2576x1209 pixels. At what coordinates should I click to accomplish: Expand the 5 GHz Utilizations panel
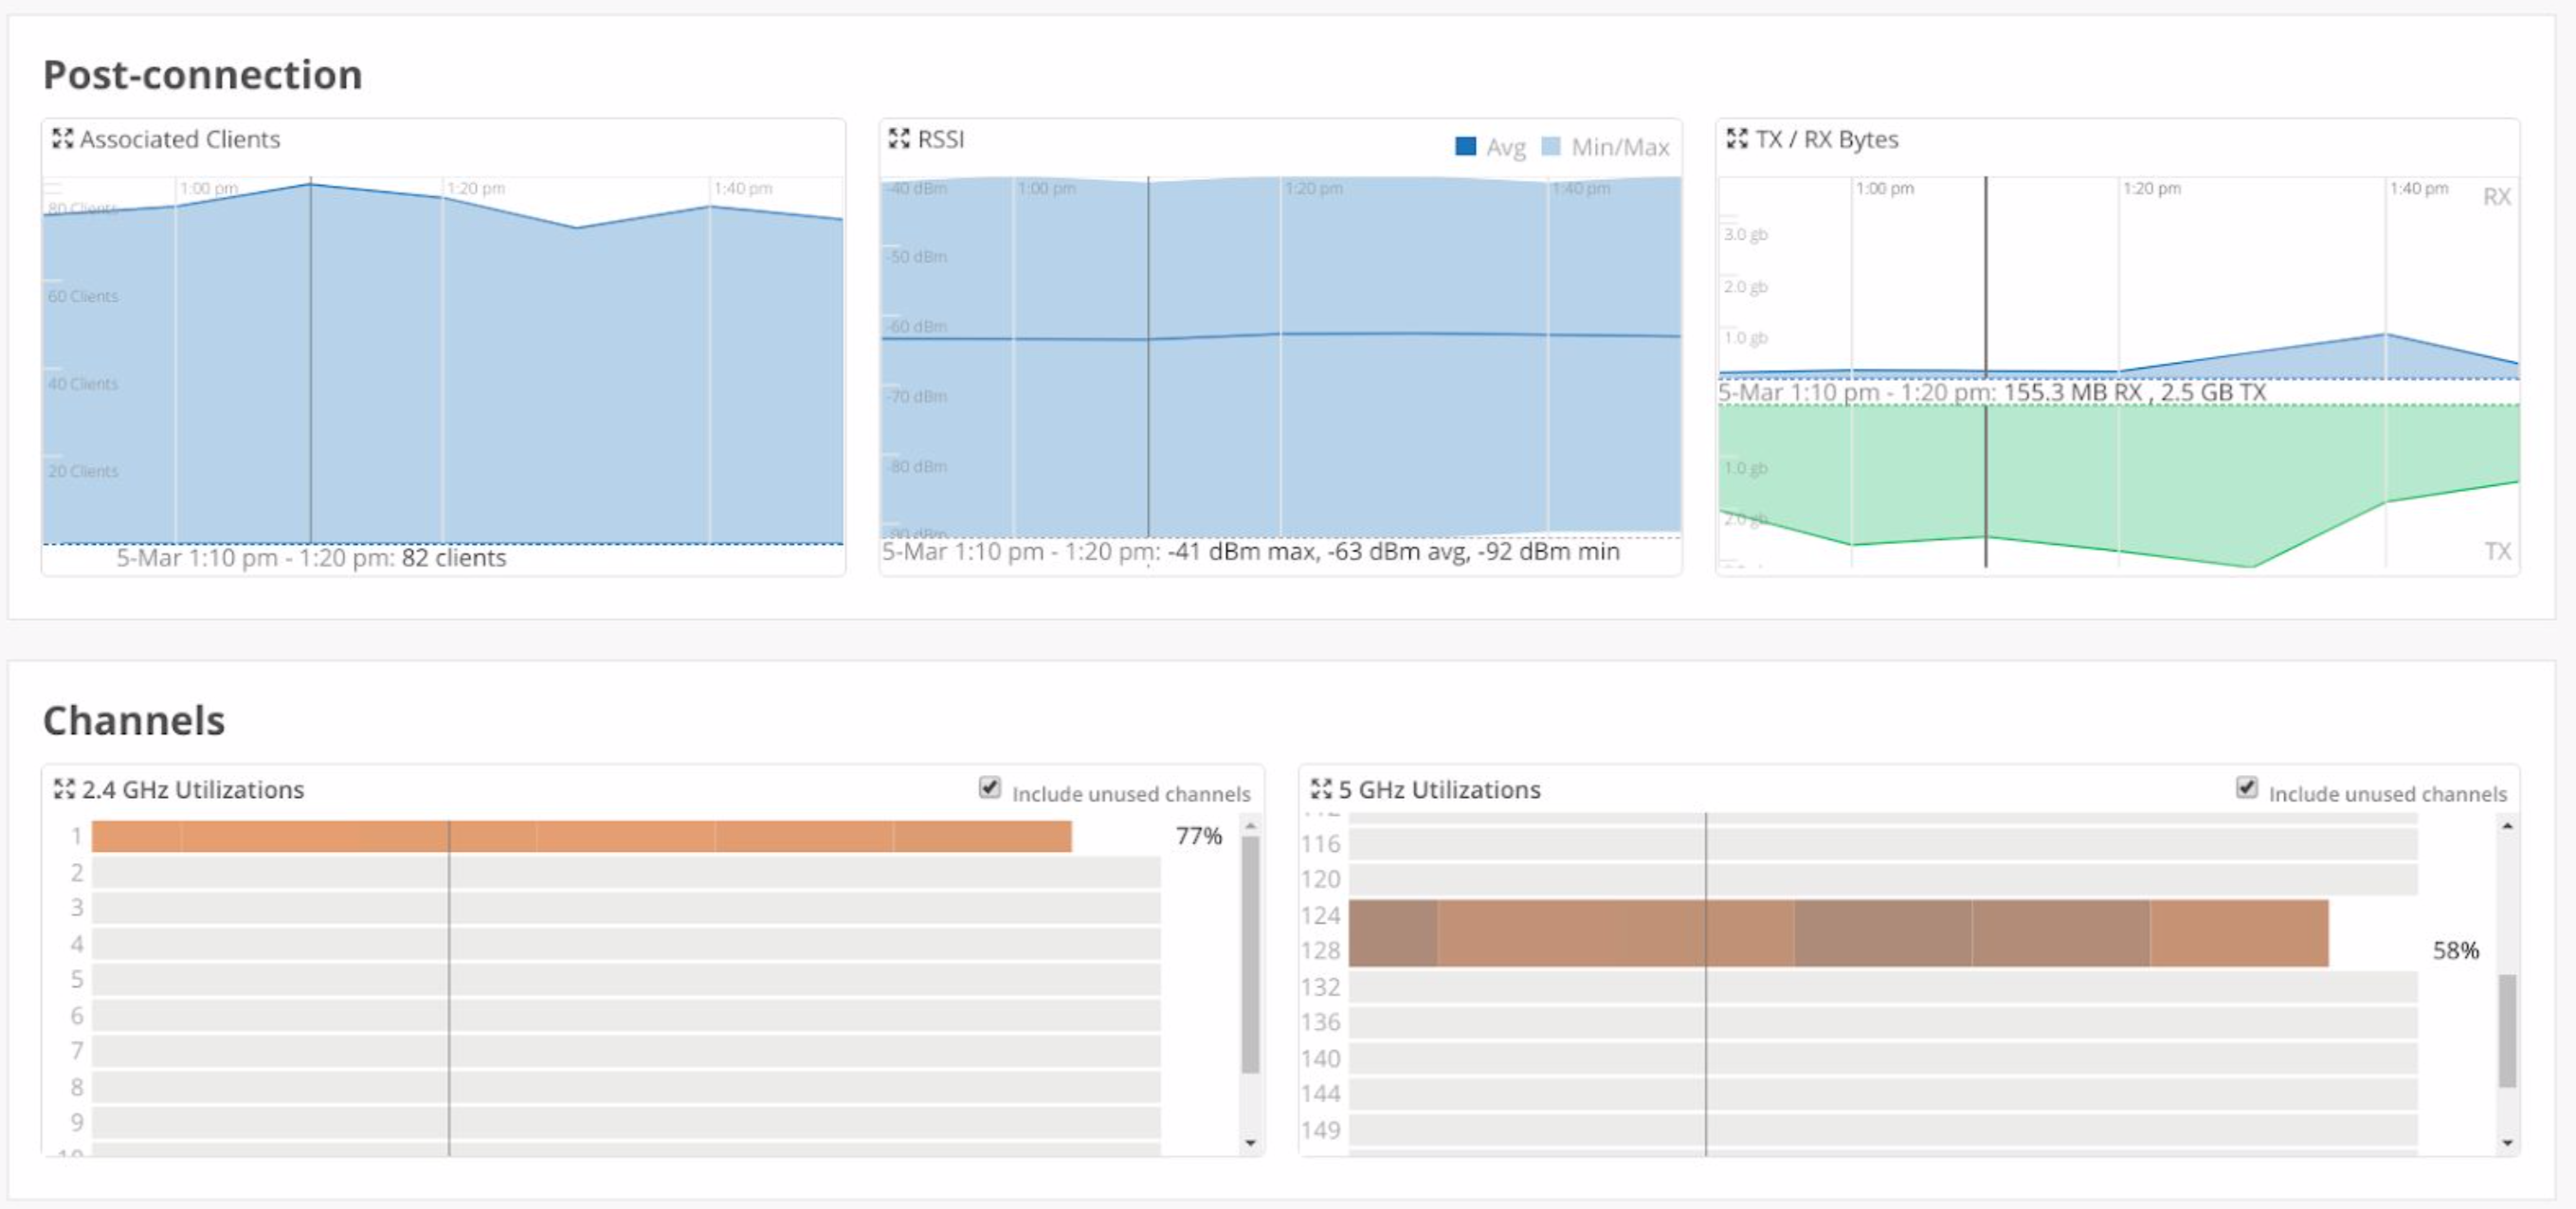1321,788
